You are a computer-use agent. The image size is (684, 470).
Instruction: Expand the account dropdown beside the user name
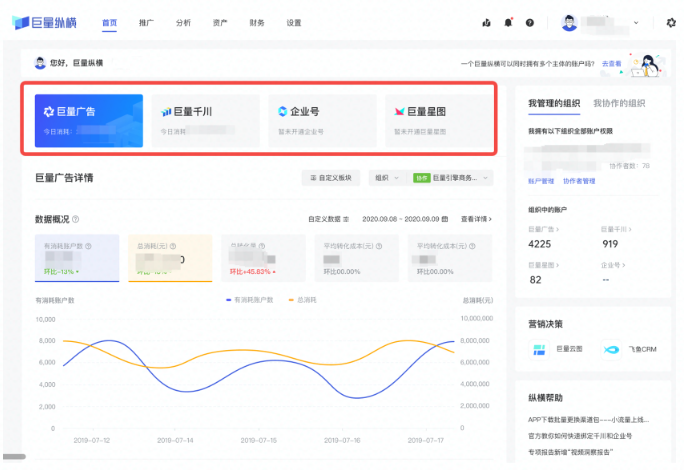[x=636, y=23]
